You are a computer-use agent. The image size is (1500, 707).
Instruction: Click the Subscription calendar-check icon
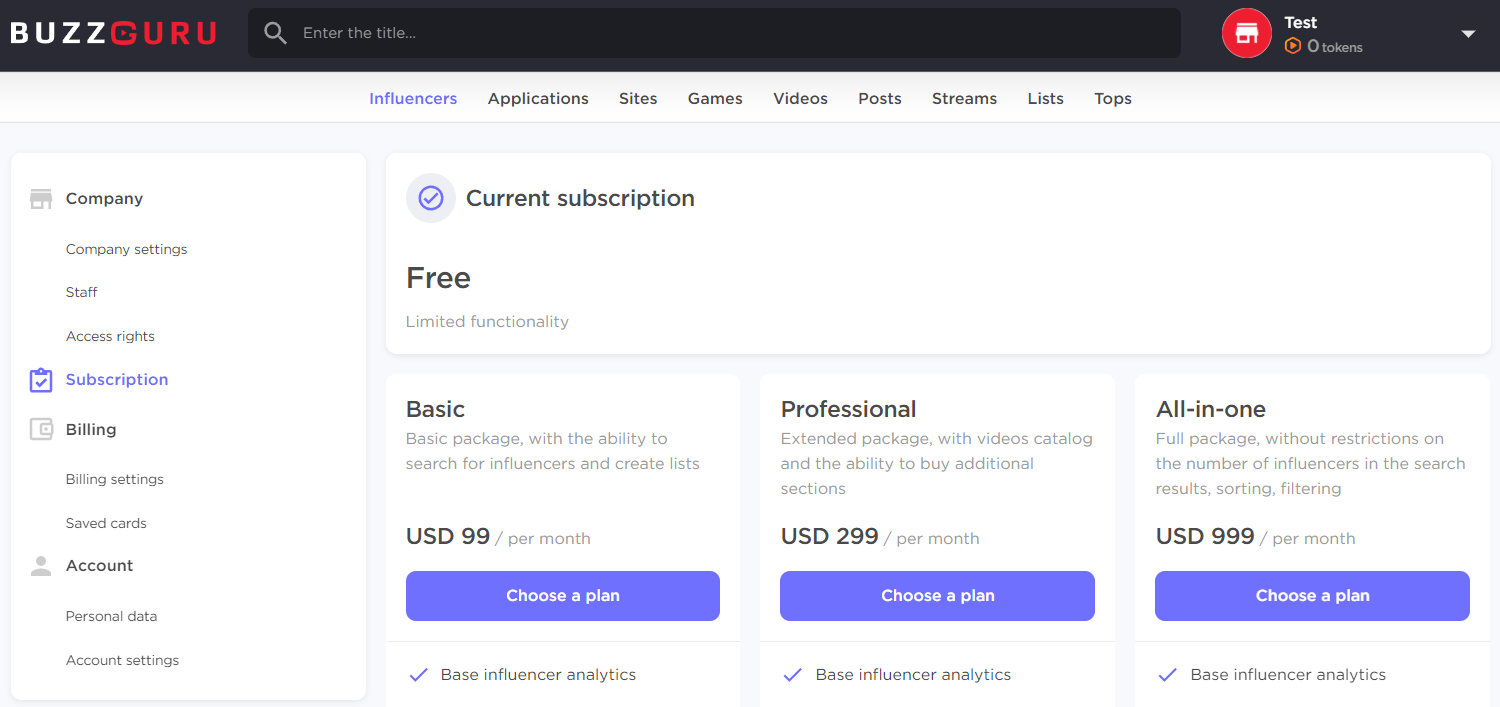41,380
